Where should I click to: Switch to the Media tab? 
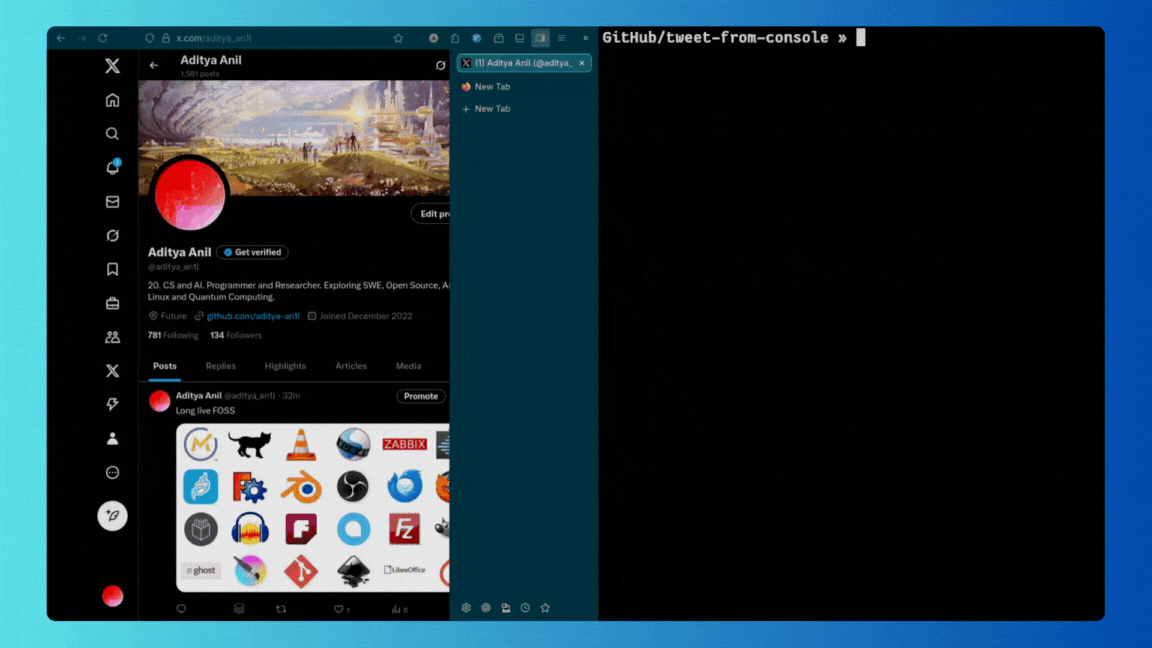pyautogui.click(x=408, y=366)
